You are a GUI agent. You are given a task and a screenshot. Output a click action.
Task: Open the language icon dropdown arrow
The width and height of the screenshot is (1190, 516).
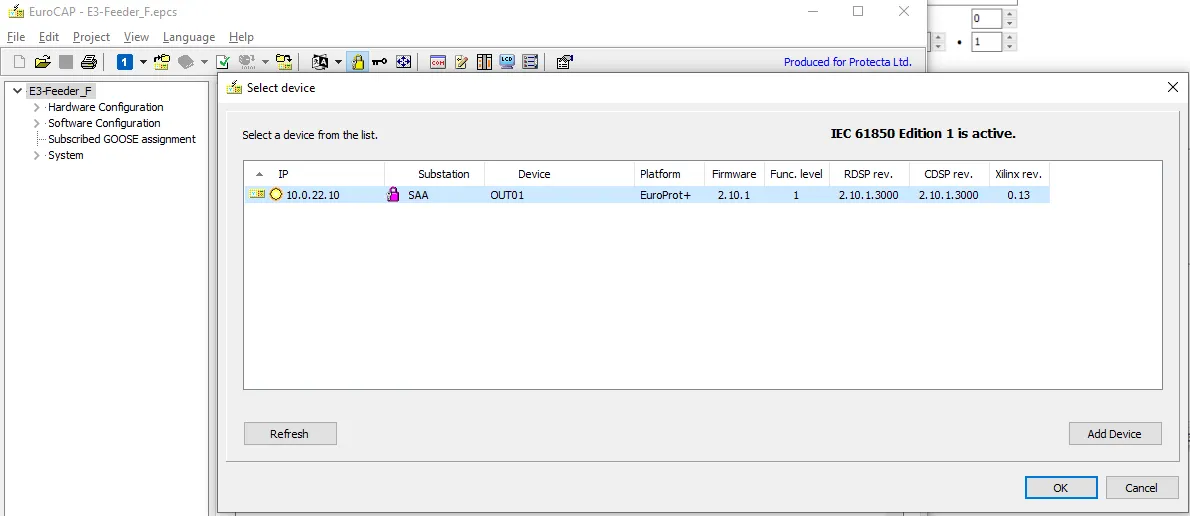tap(338, 62)
